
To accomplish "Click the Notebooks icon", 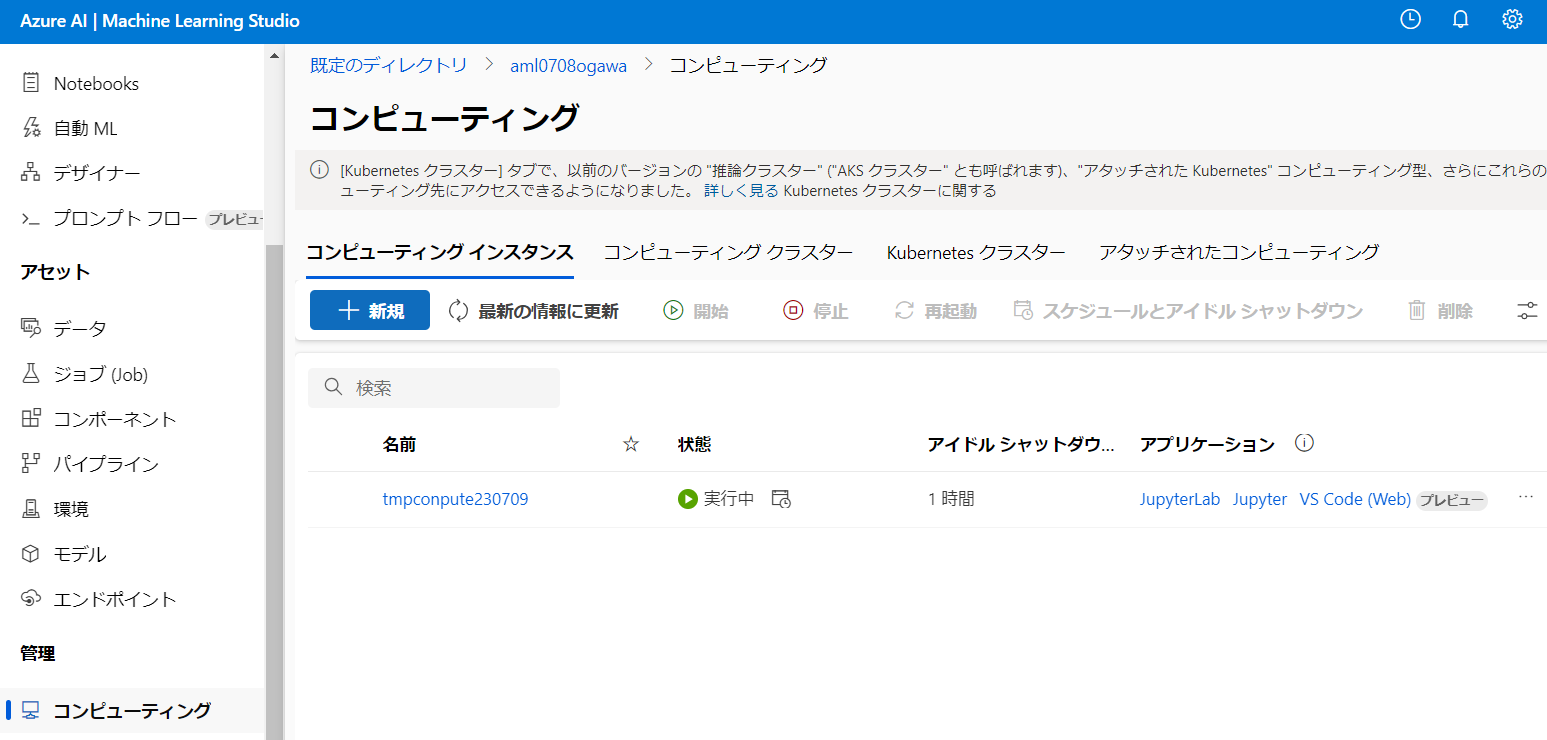I will pos(31,83).
